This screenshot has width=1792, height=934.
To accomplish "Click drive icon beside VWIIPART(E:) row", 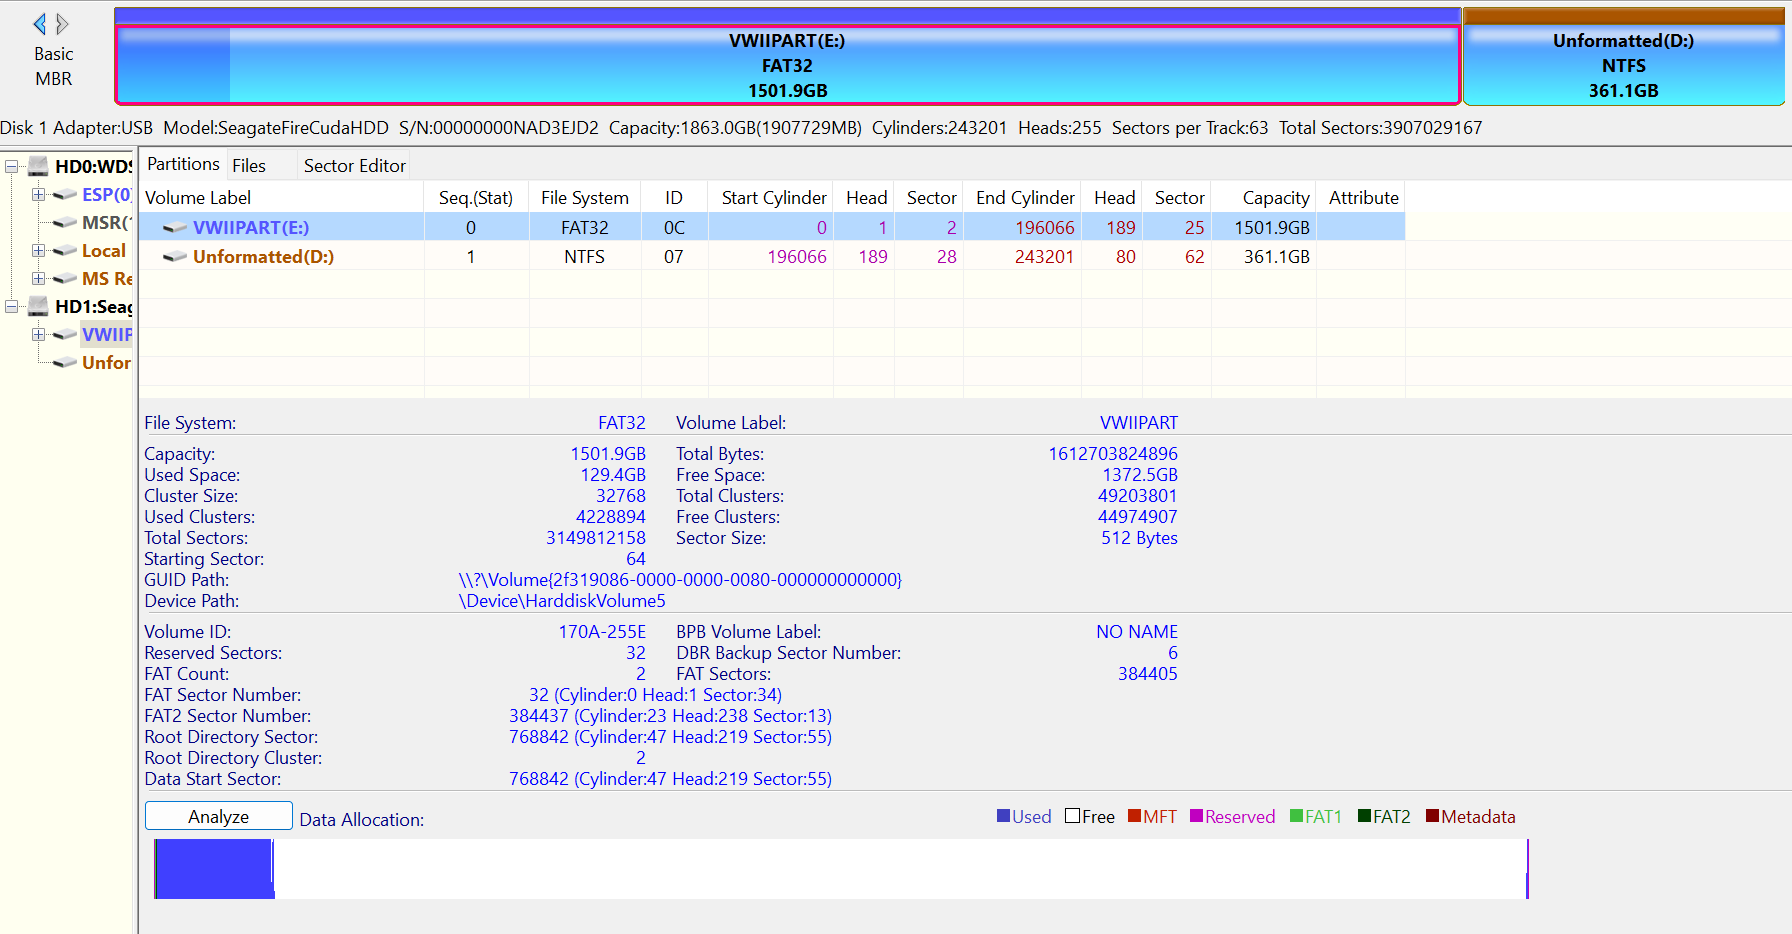I will (x=175, y=228).
